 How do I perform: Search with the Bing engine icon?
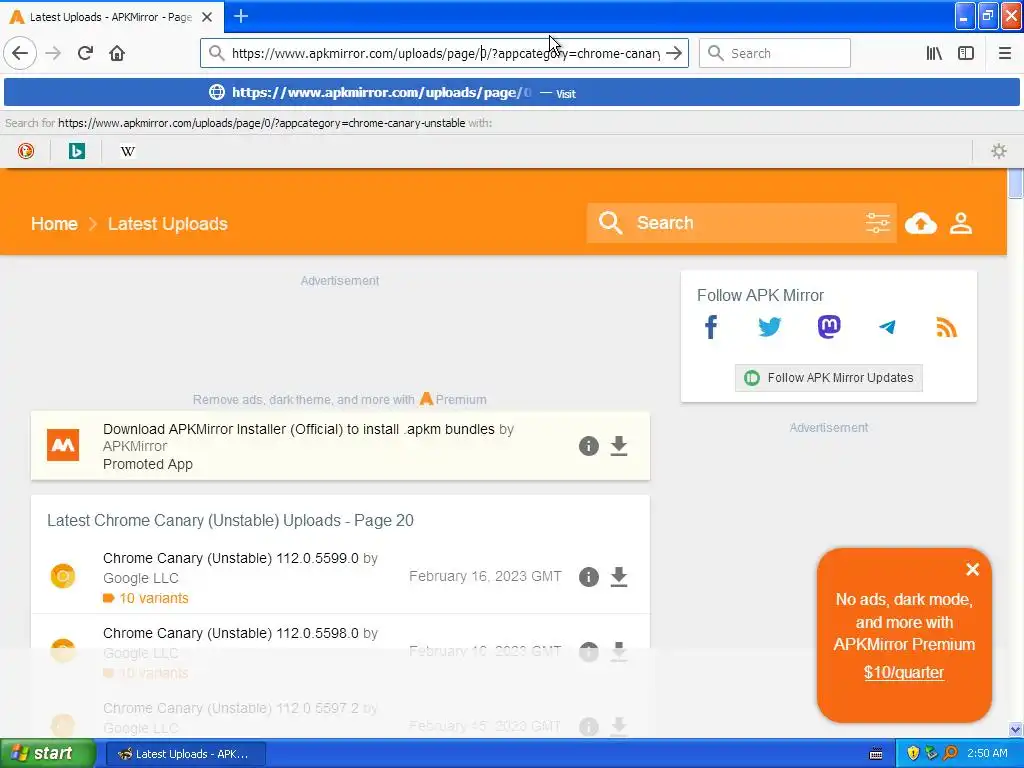point(76,152)
